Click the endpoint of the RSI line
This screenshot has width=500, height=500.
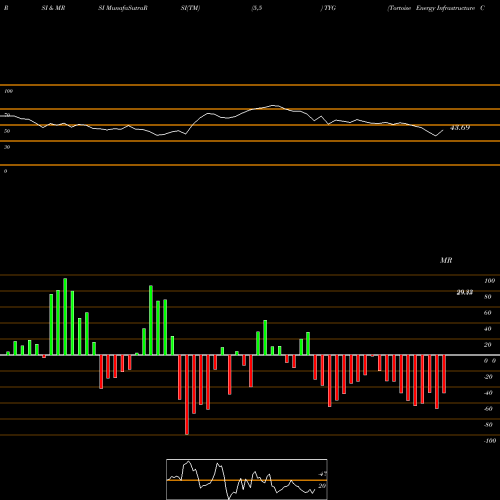click(x=443, y=130)
